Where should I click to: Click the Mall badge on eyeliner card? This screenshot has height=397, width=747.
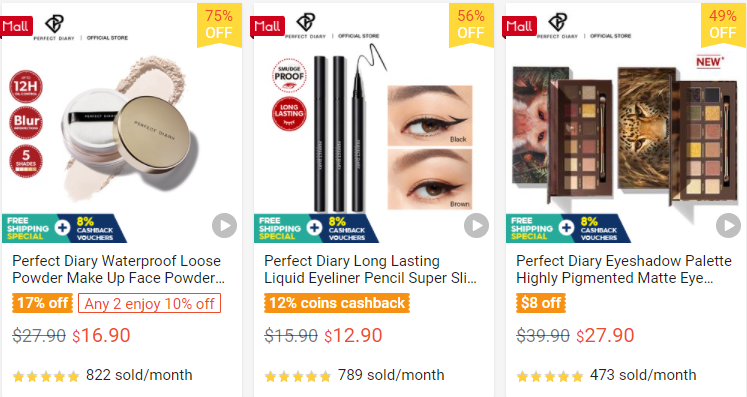(268, 26)
